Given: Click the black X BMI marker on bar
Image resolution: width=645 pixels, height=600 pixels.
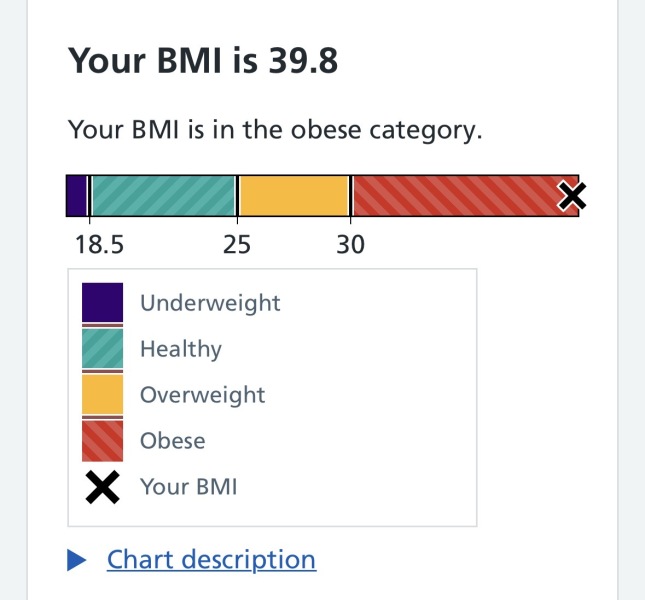Looking at the screenshot, I should tap(571, 196).
